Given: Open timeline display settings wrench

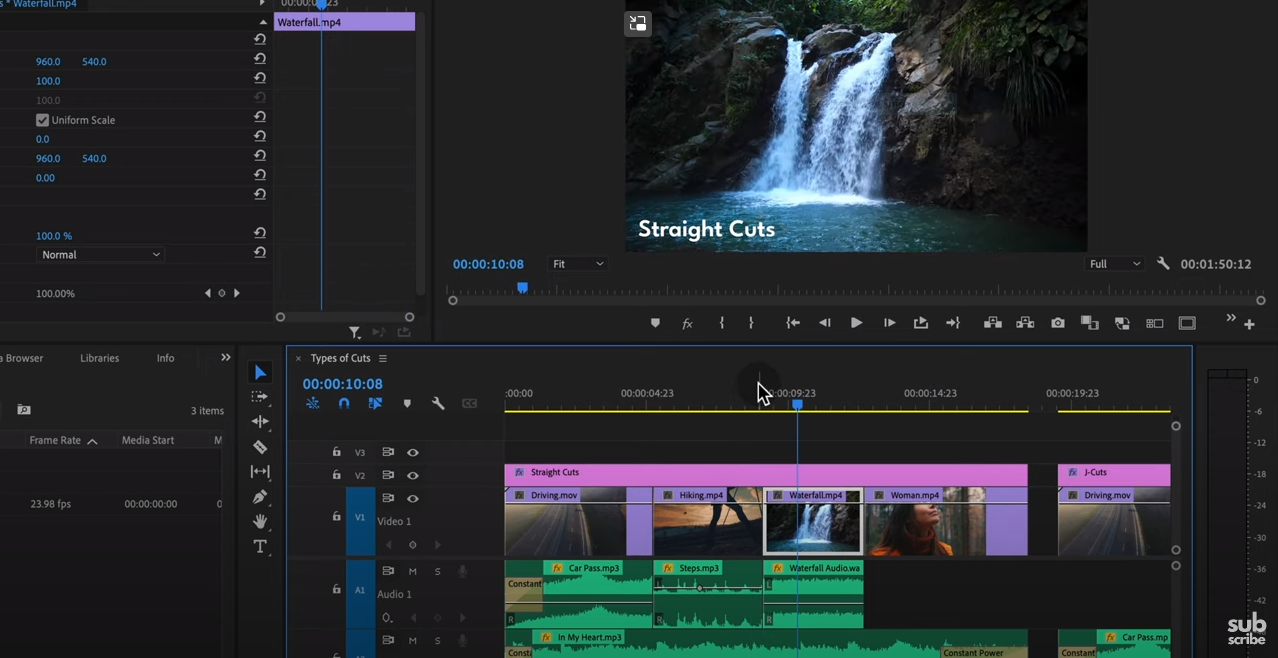Looking at the screenshot, I should pyautogui.click(x=438, y=403).
